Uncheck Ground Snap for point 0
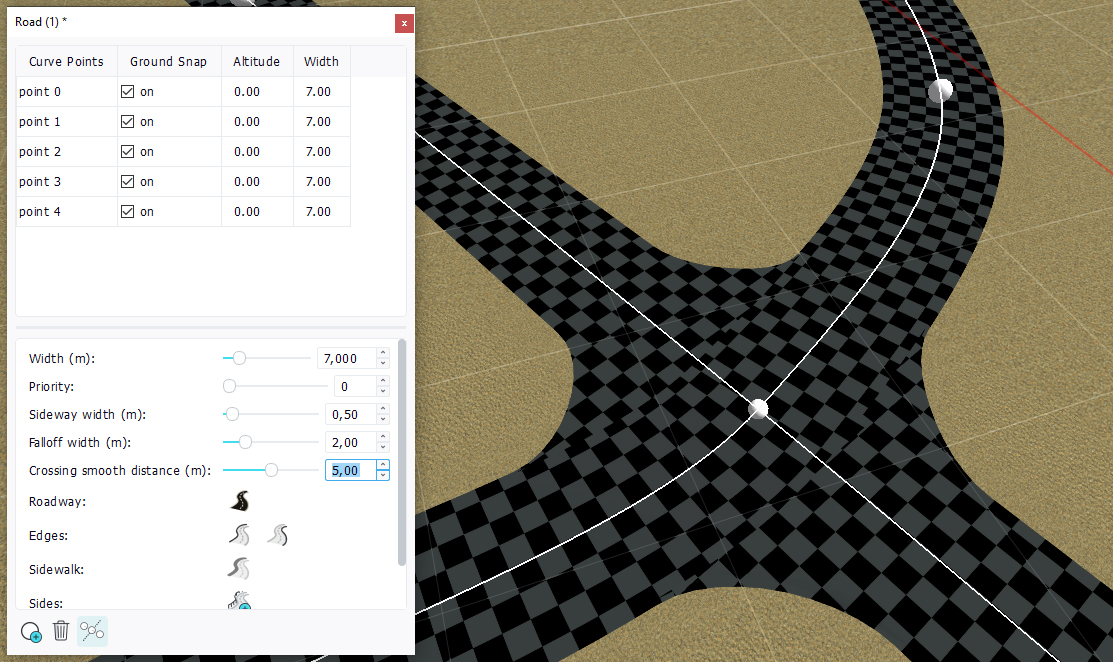The height and width of the screenshot is (662, 1113). point(127,92)
